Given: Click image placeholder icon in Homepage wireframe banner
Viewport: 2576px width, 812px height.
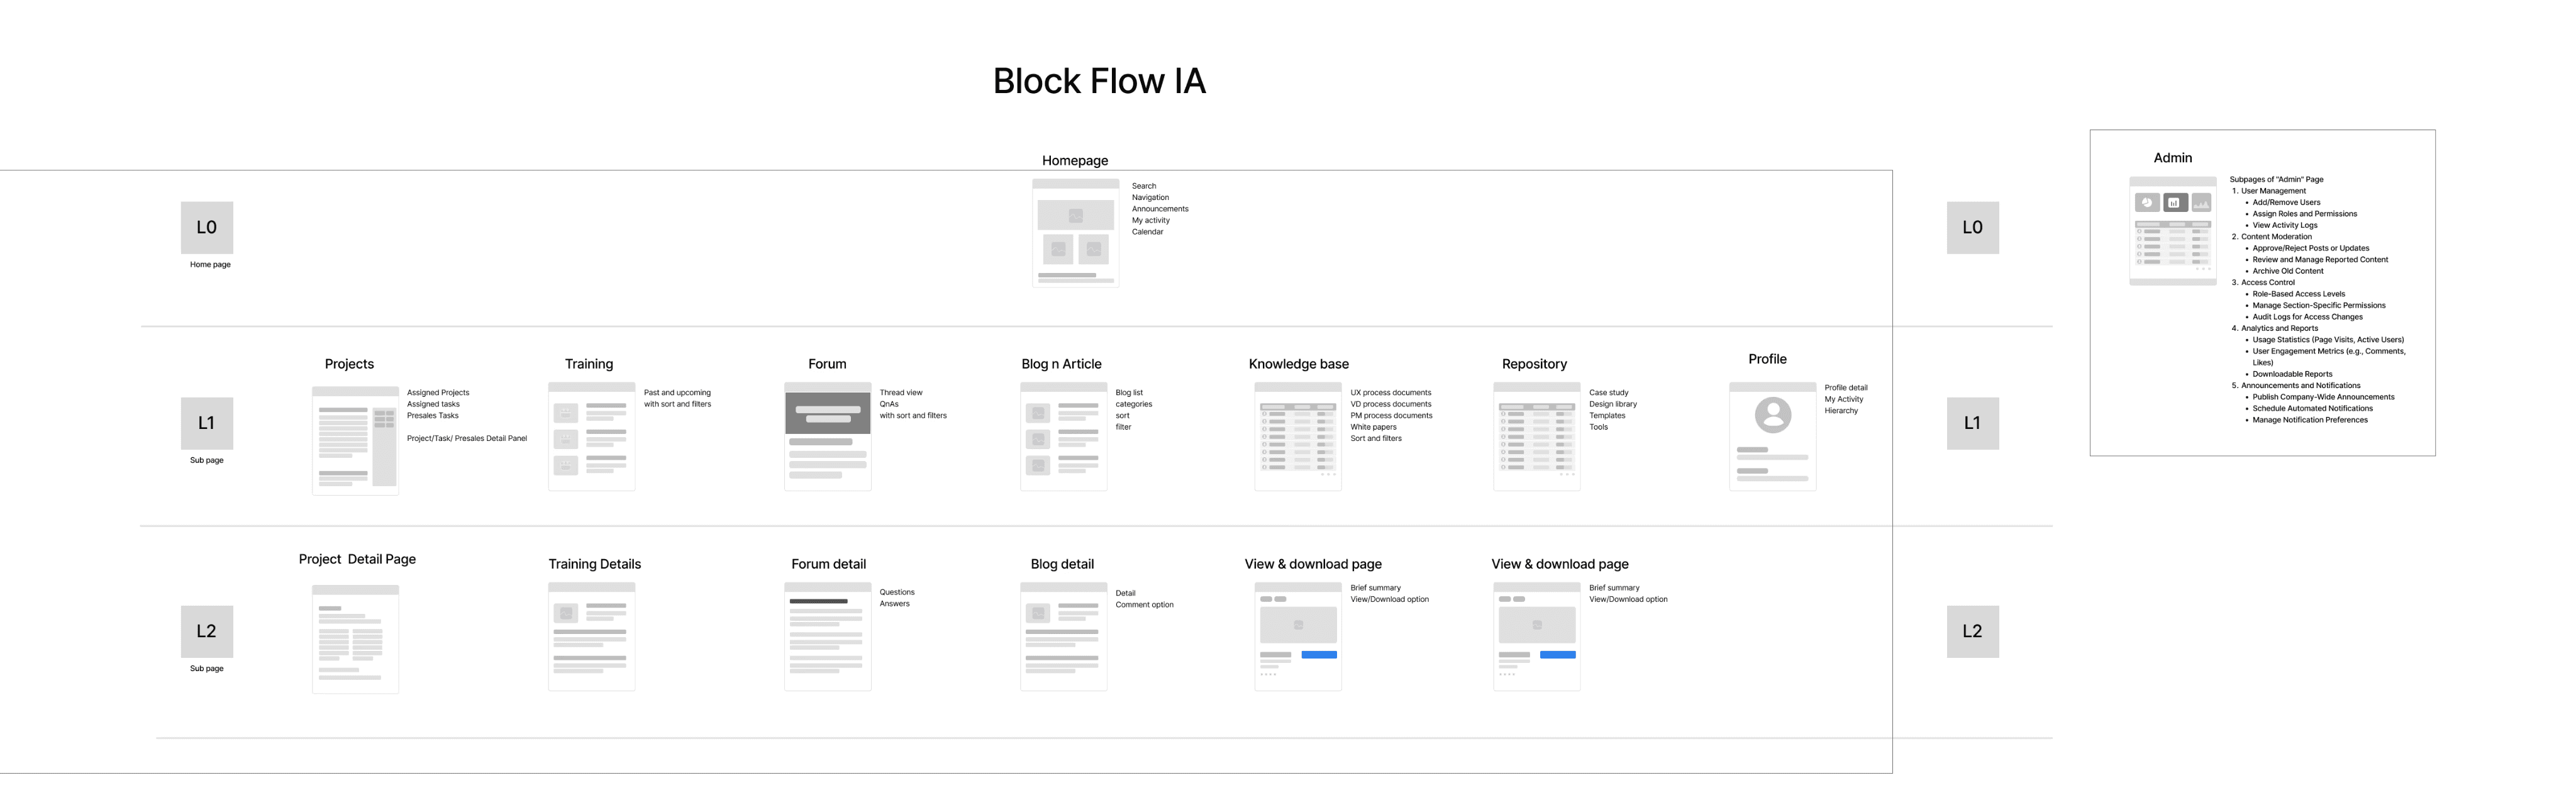Looking at the screenshot, I should 1075,216.
